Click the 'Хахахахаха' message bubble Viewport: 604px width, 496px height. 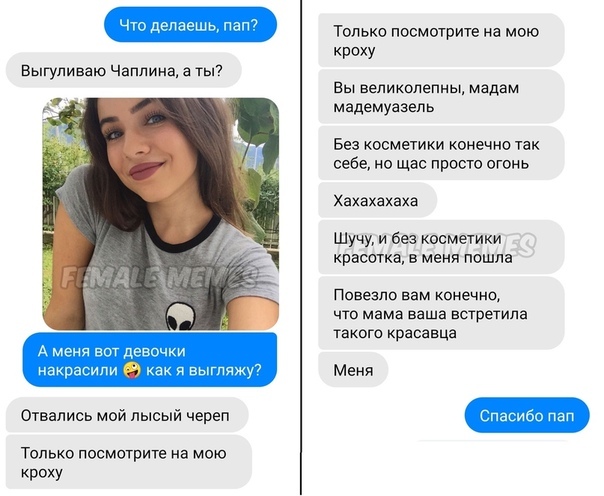coord(378,200)
